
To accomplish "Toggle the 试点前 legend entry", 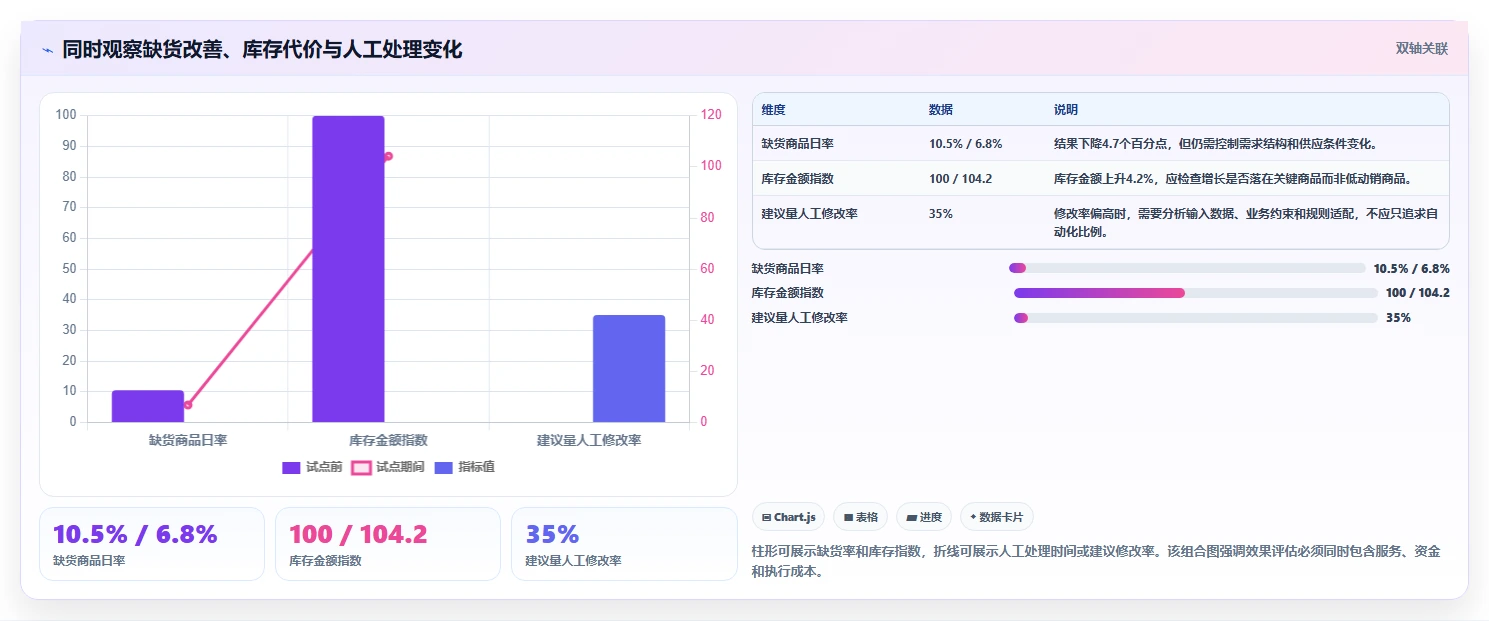I will coord(313,467).
